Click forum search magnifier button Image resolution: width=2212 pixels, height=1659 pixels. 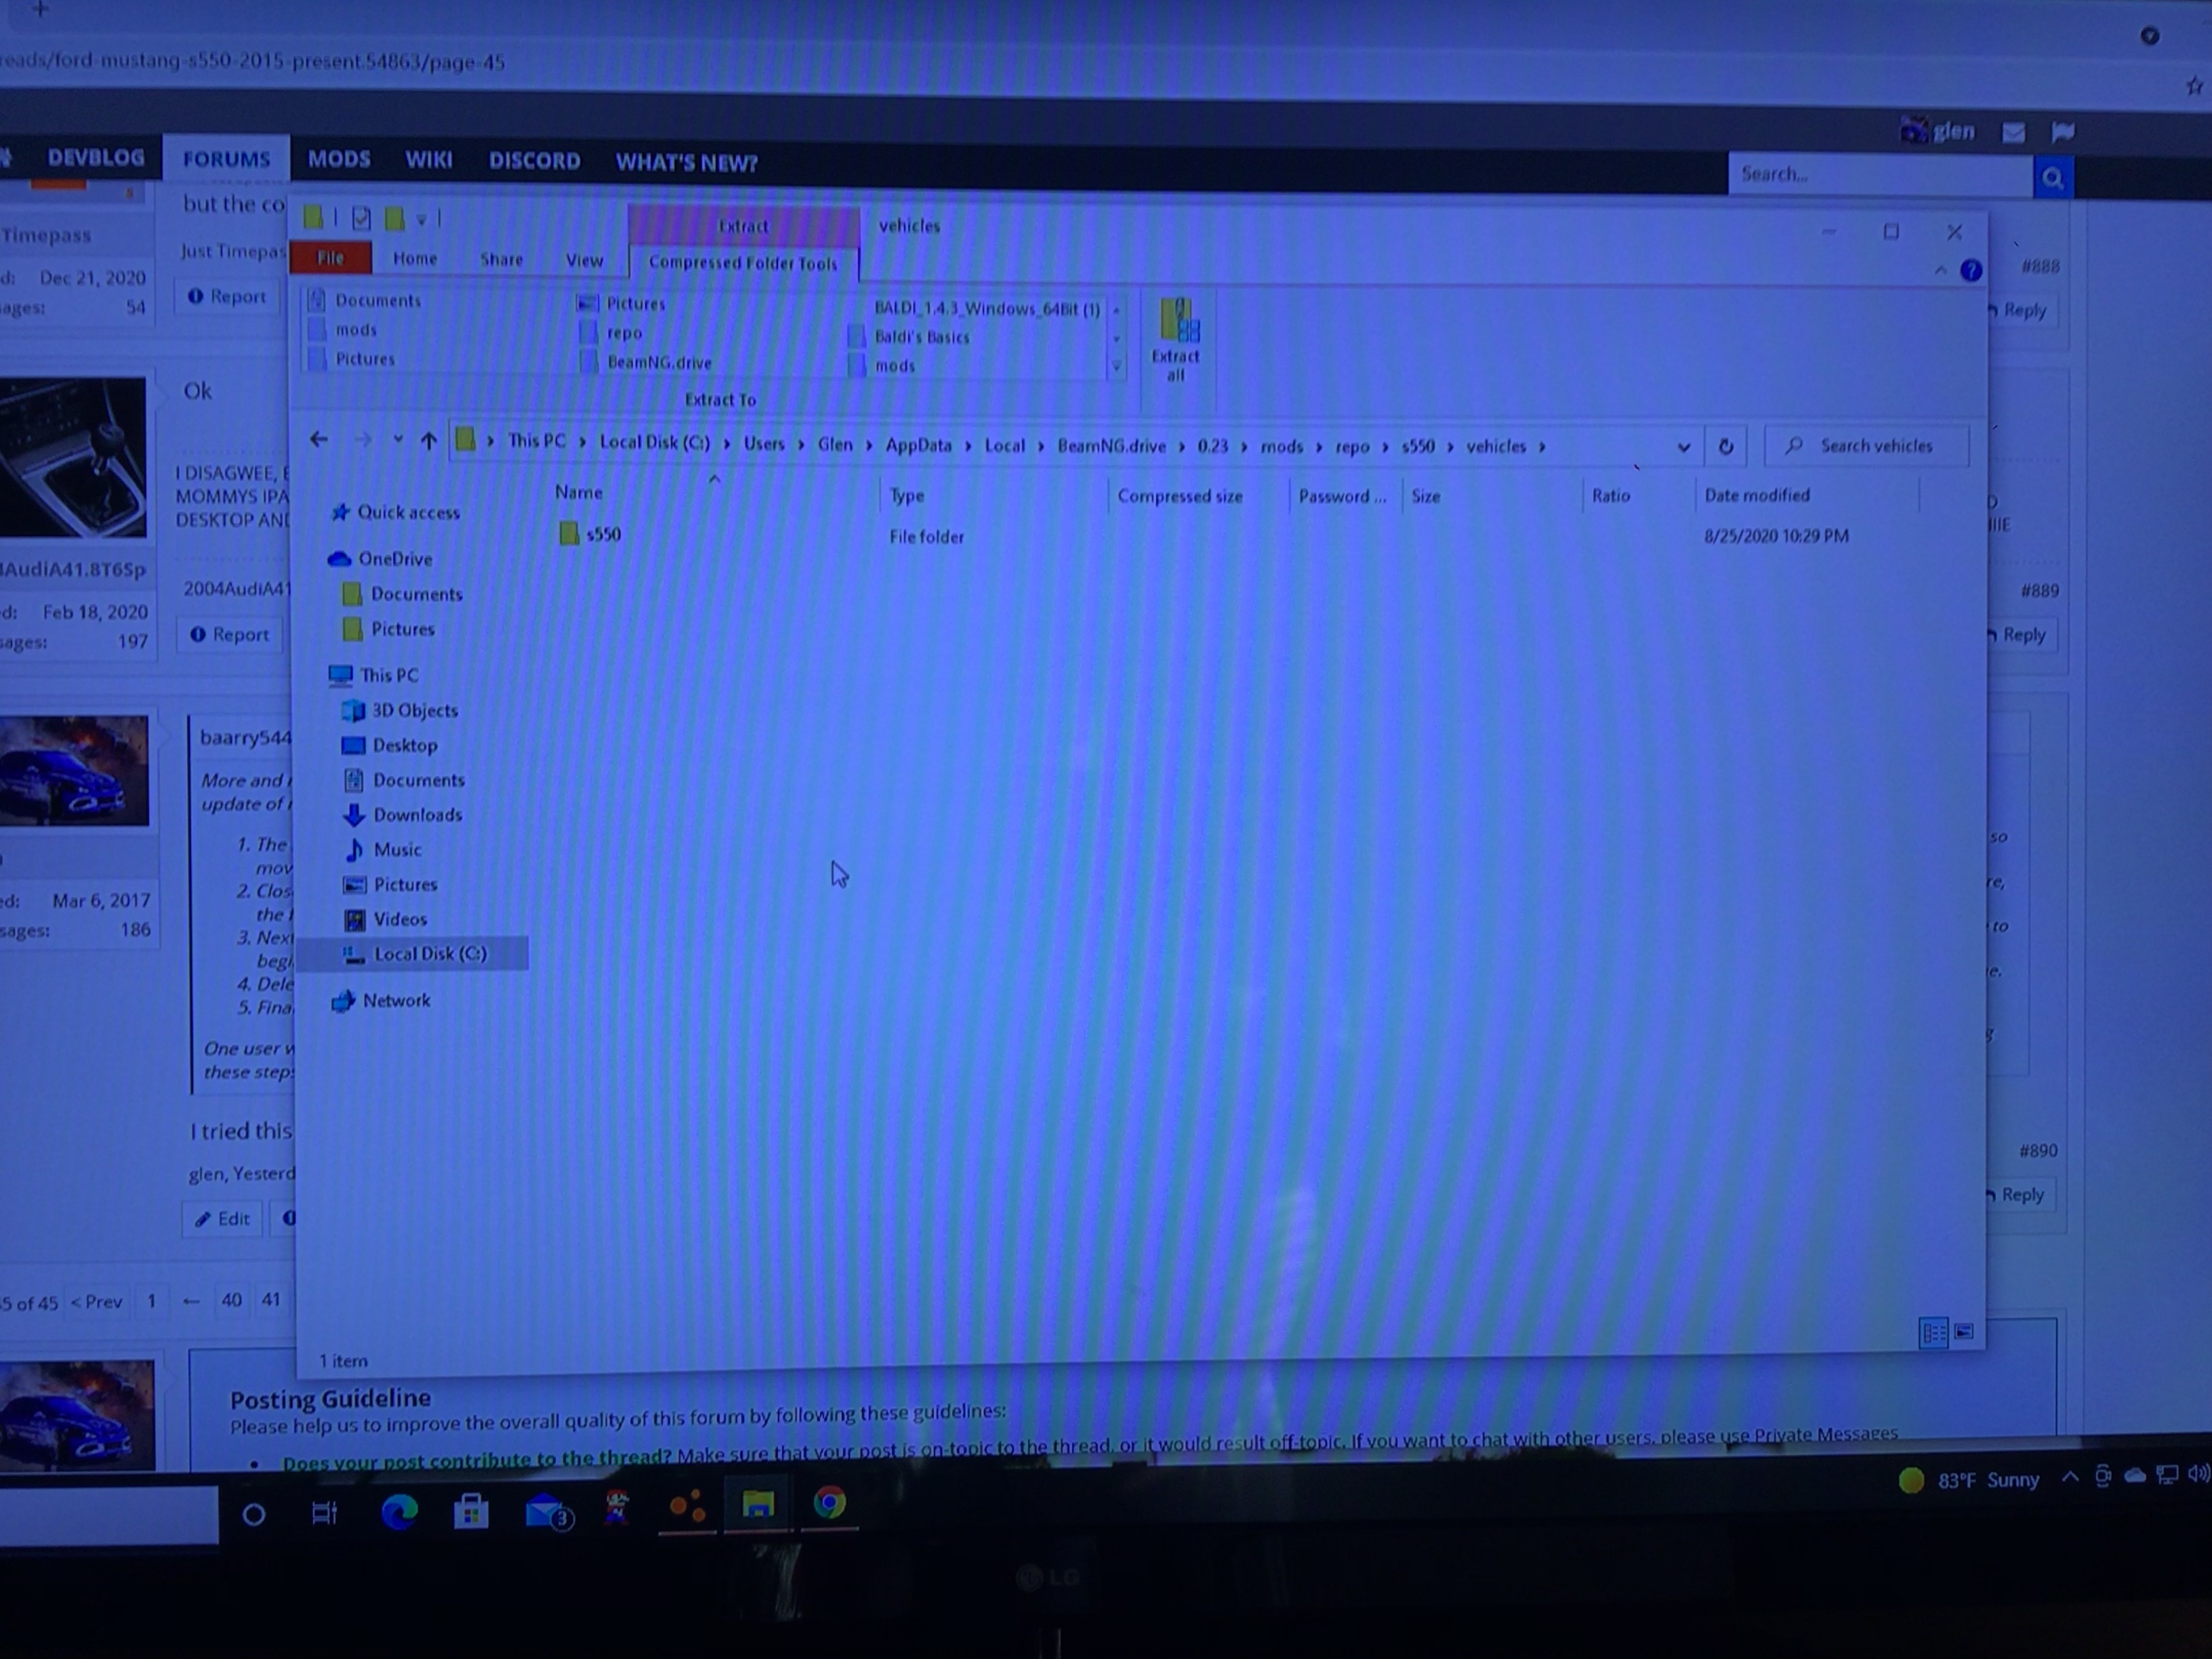2052,178
